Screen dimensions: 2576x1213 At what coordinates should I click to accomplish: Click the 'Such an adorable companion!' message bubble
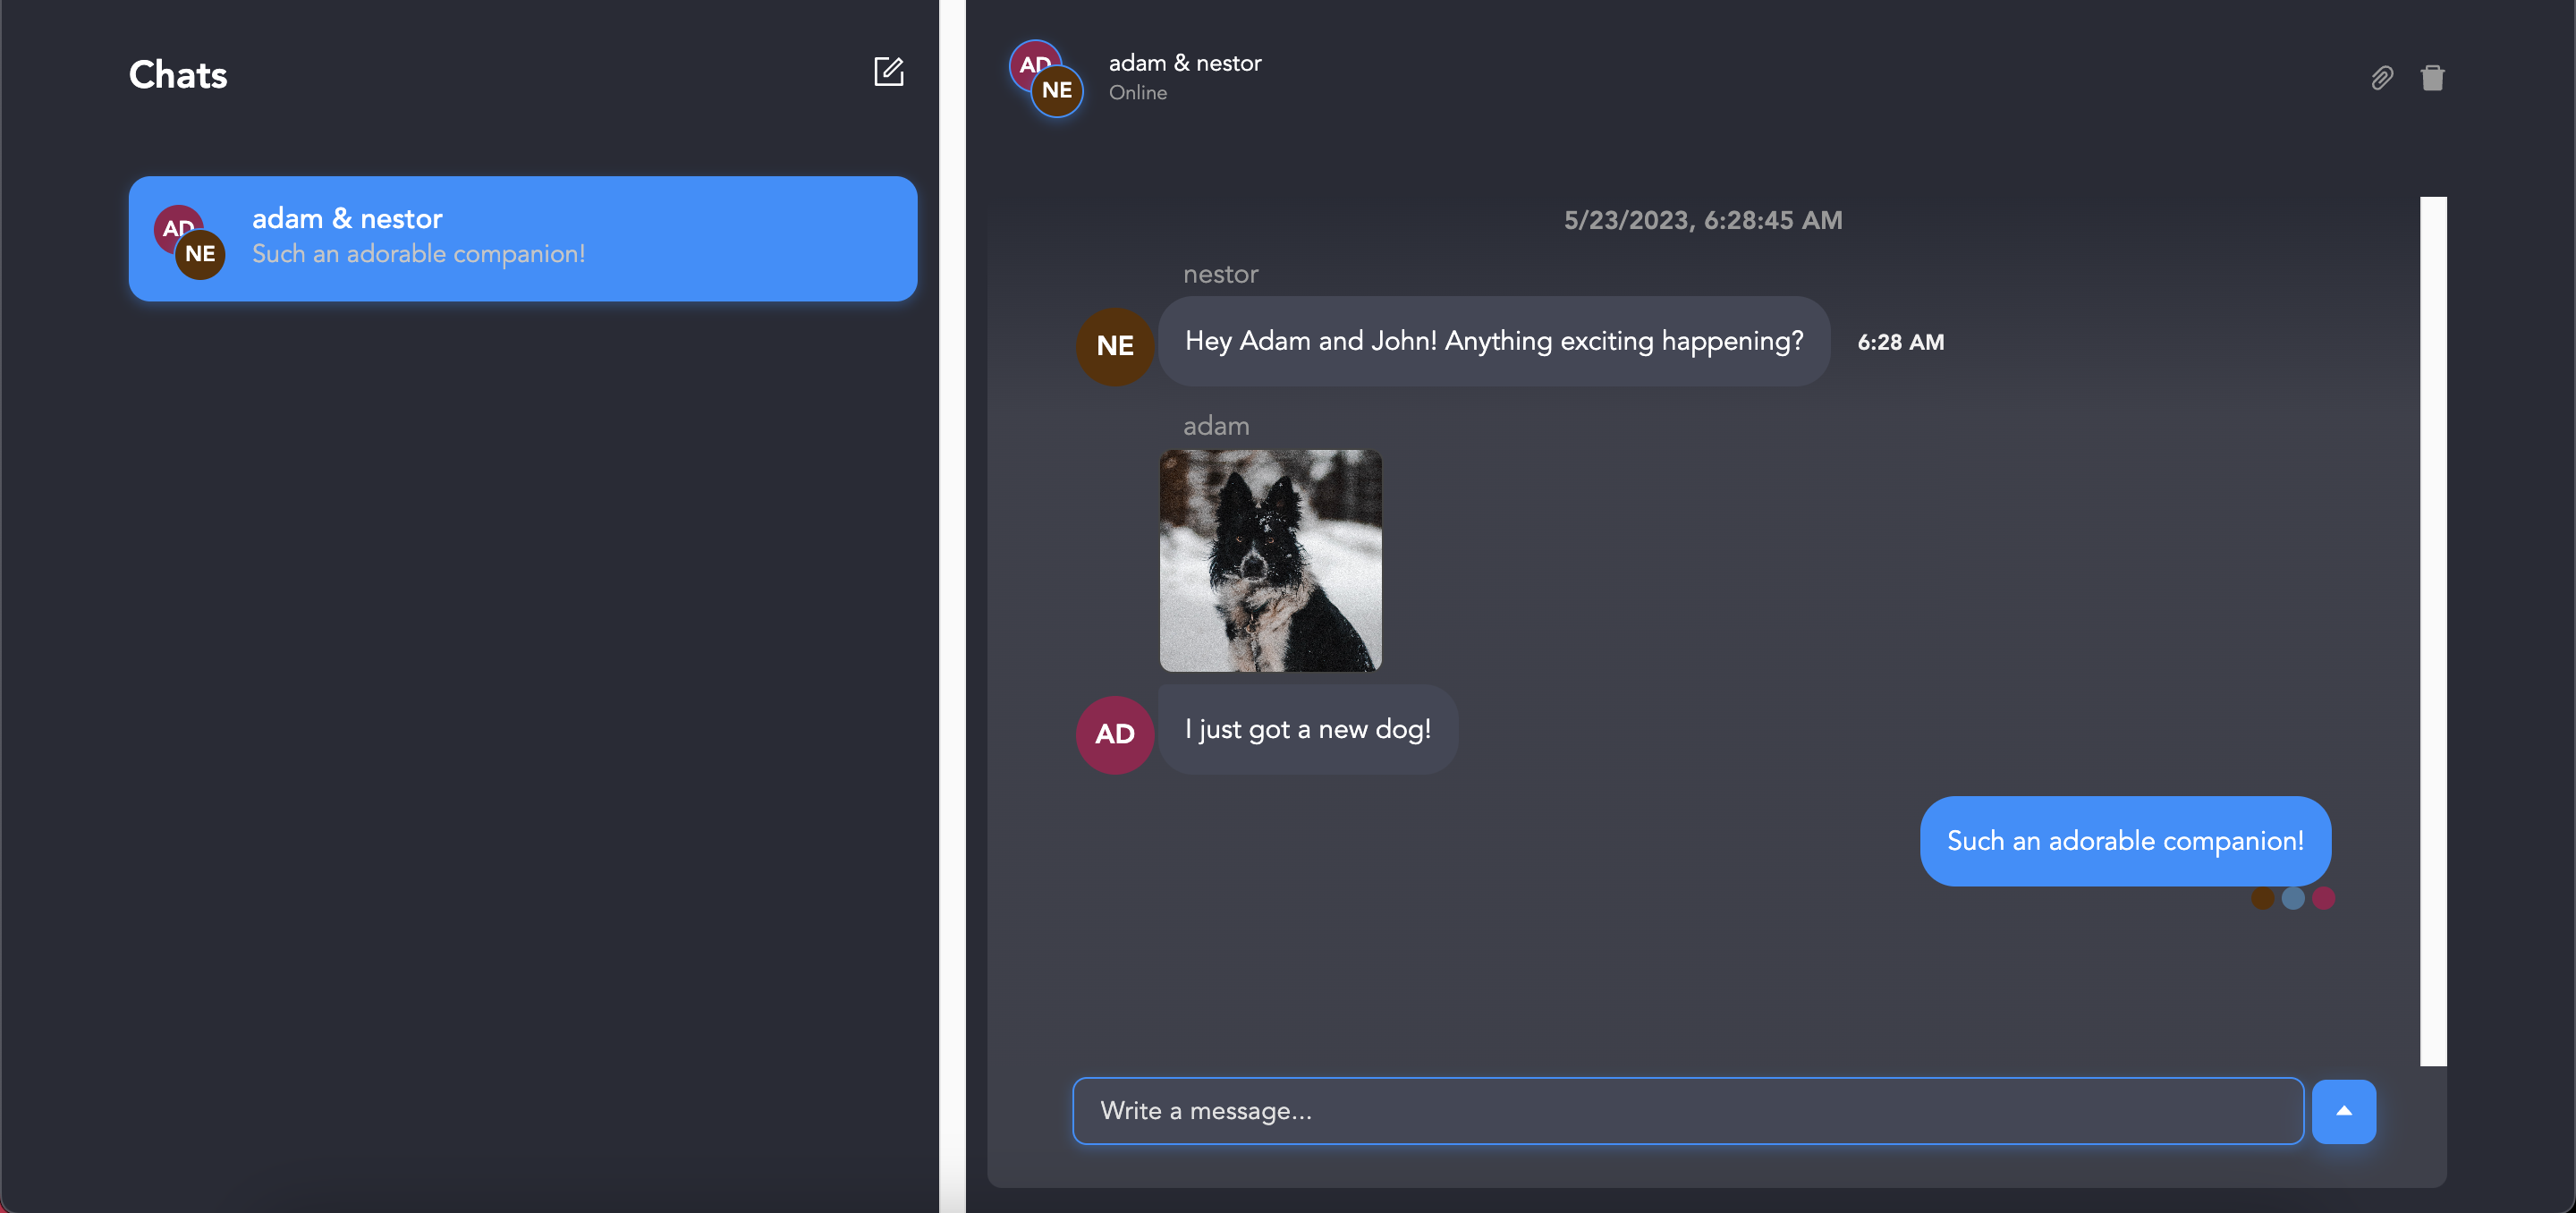click(x=2125, y=841)
